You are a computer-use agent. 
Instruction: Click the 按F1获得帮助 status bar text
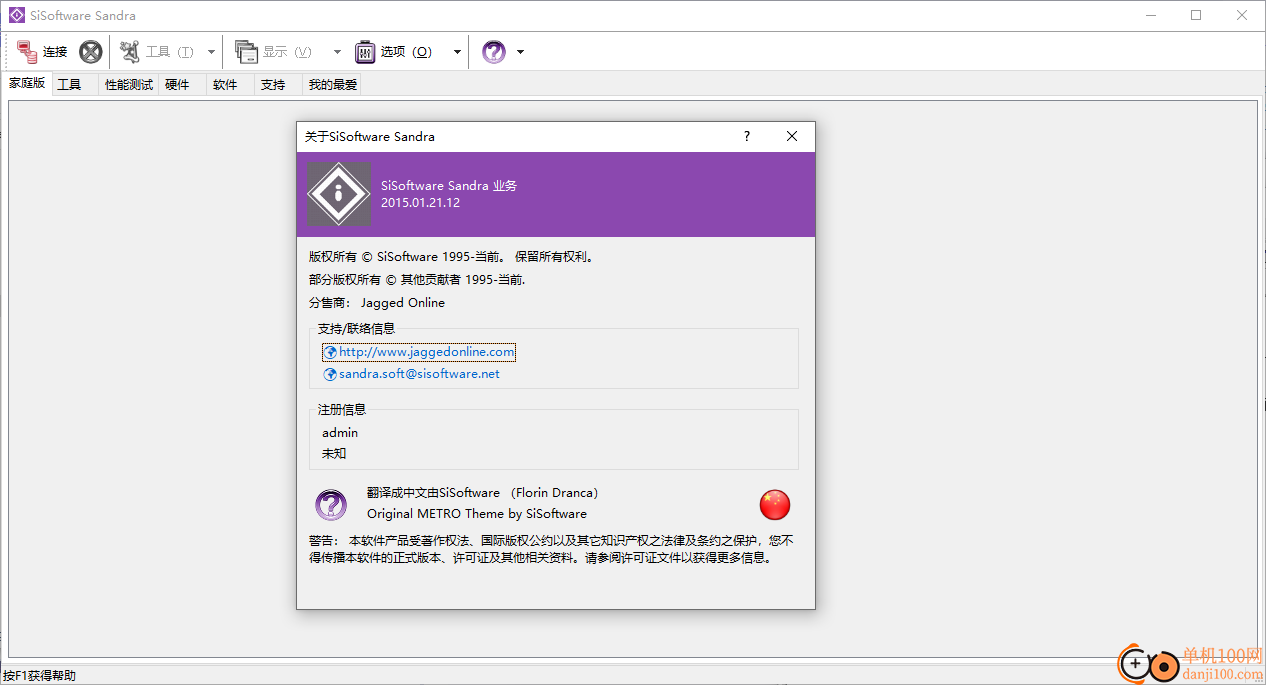tap(39, 676)
